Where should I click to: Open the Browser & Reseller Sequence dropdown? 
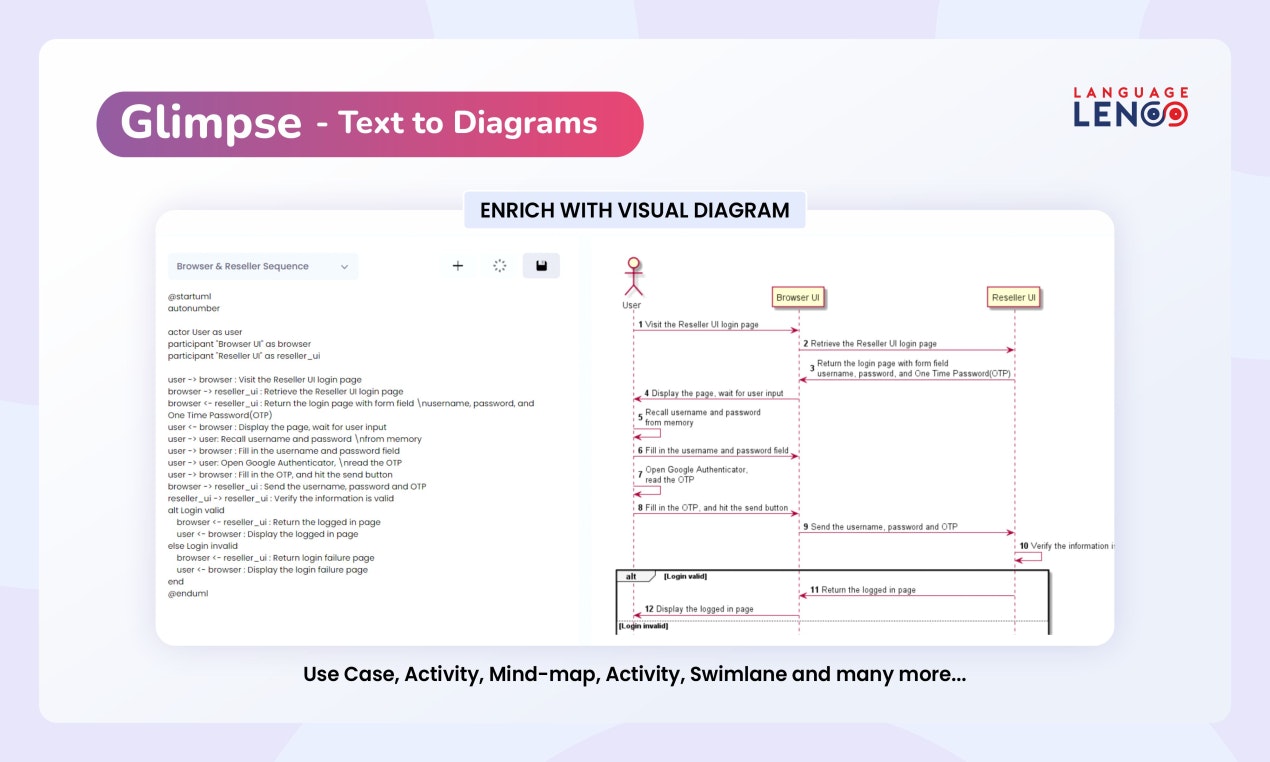pyautogui.click(x=263, y=266)
